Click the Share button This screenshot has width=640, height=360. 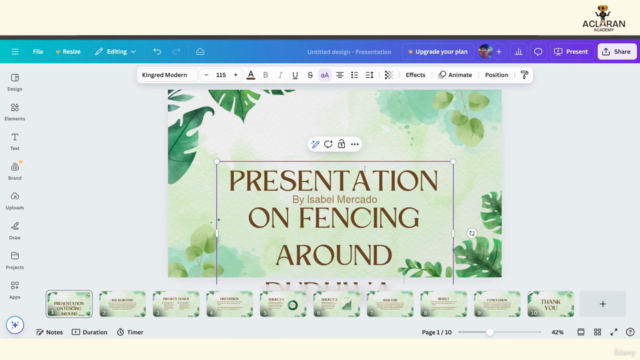617,52
